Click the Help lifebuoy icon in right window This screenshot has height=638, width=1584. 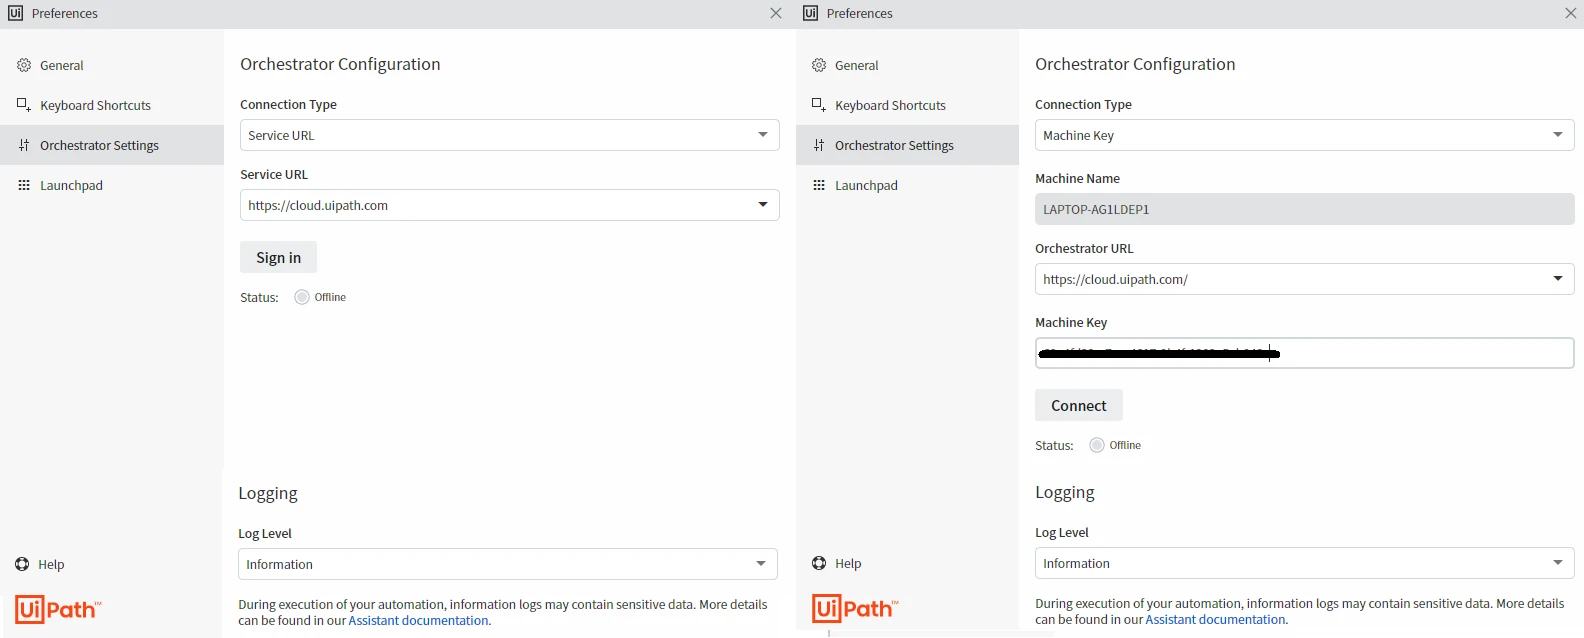point(819,563)
